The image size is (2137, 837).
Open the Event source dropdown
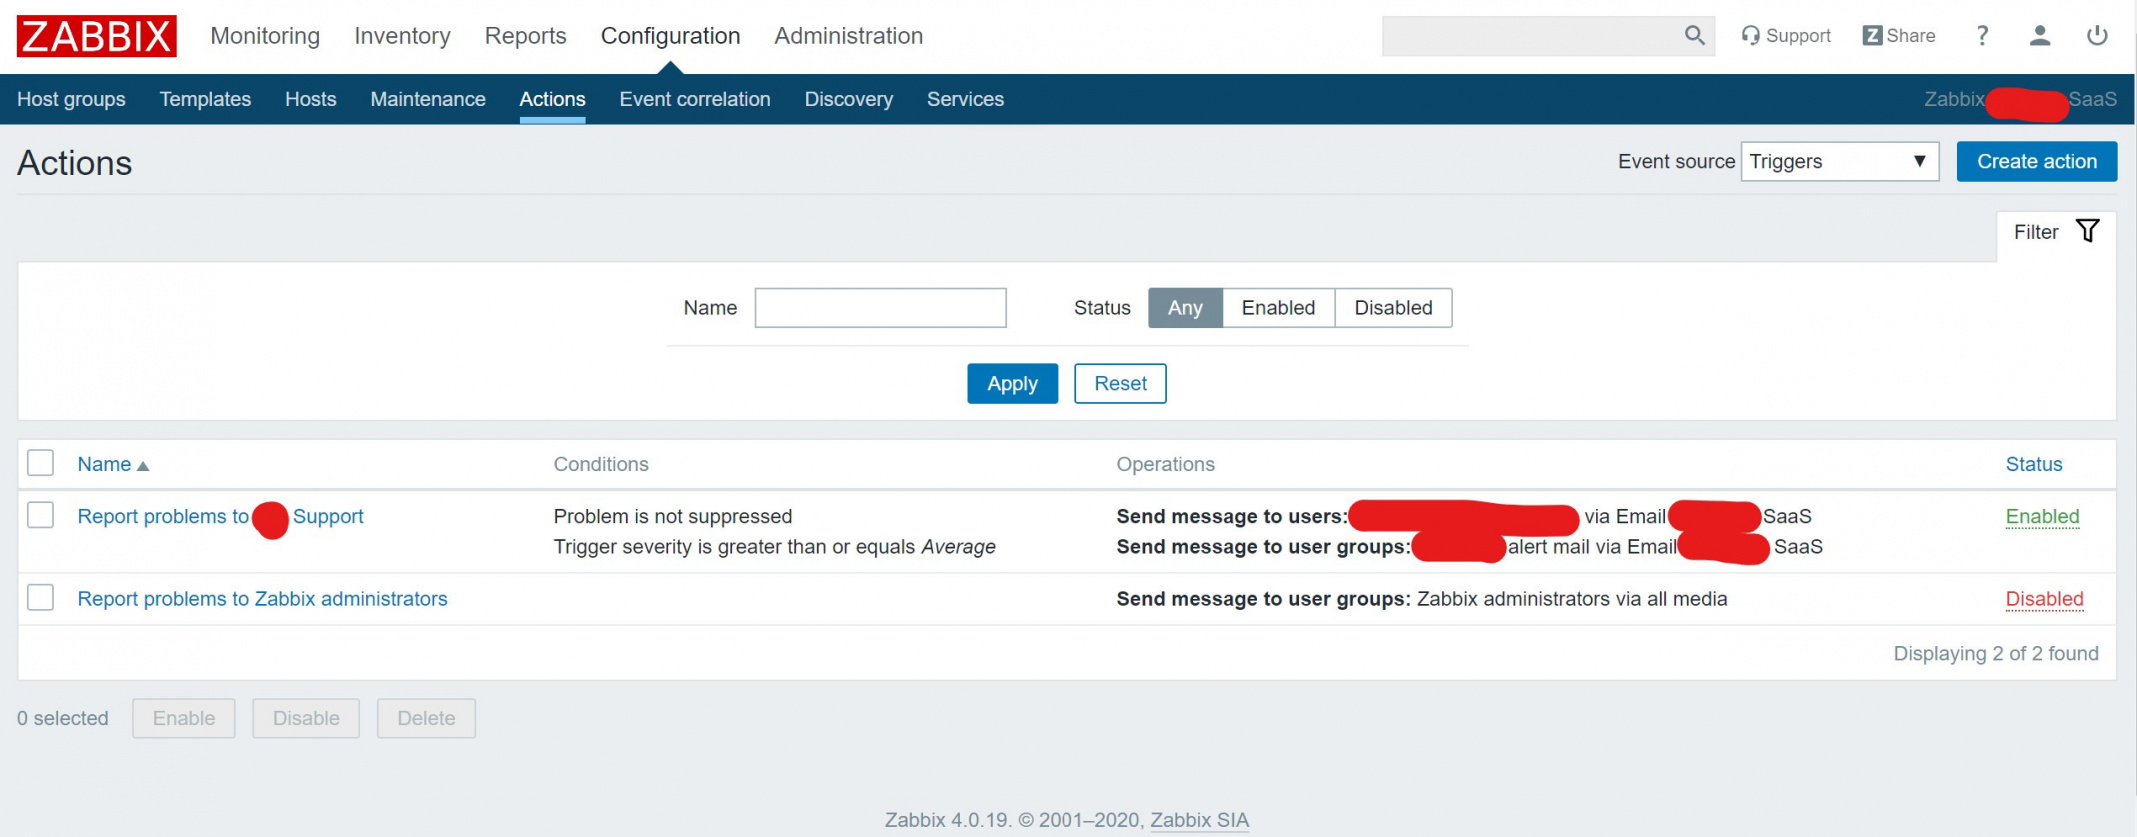[1839, 162]
